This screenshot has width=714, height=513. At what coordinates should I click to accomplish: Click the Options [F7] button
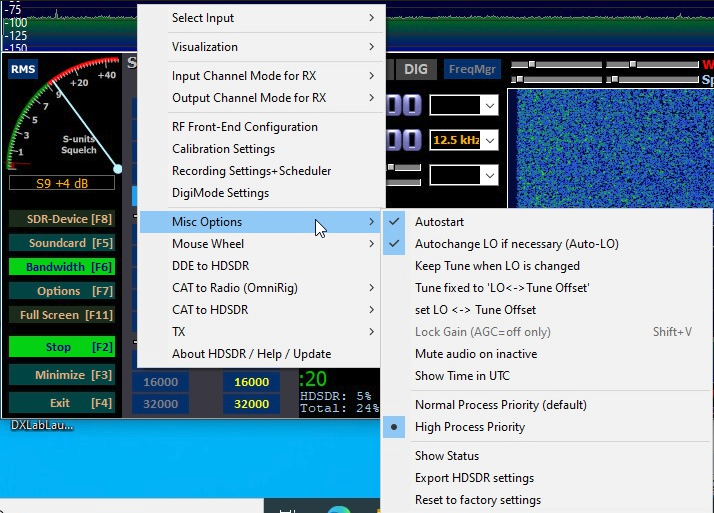[62, 291]
